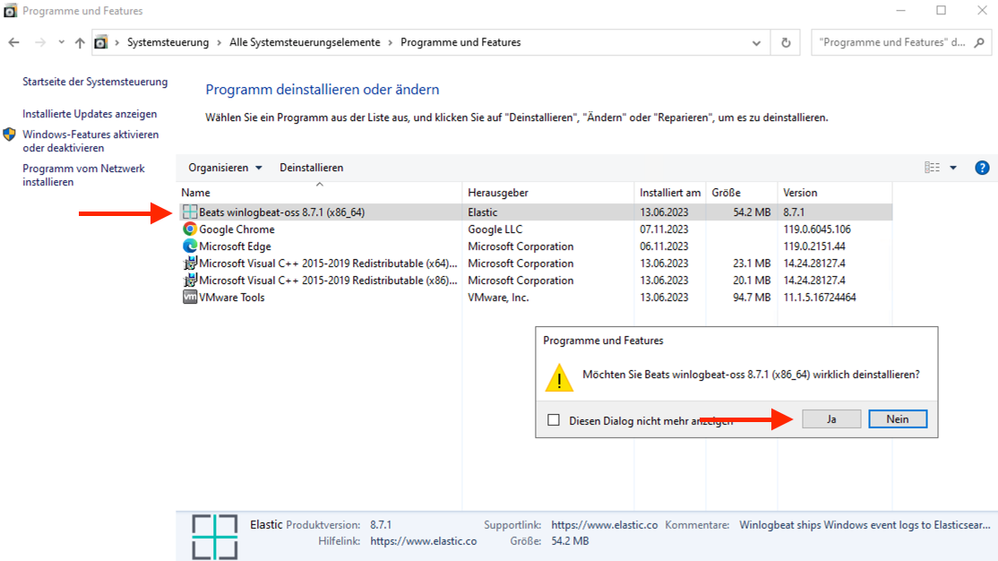Go forward with the forward arrow

(40, 42)
